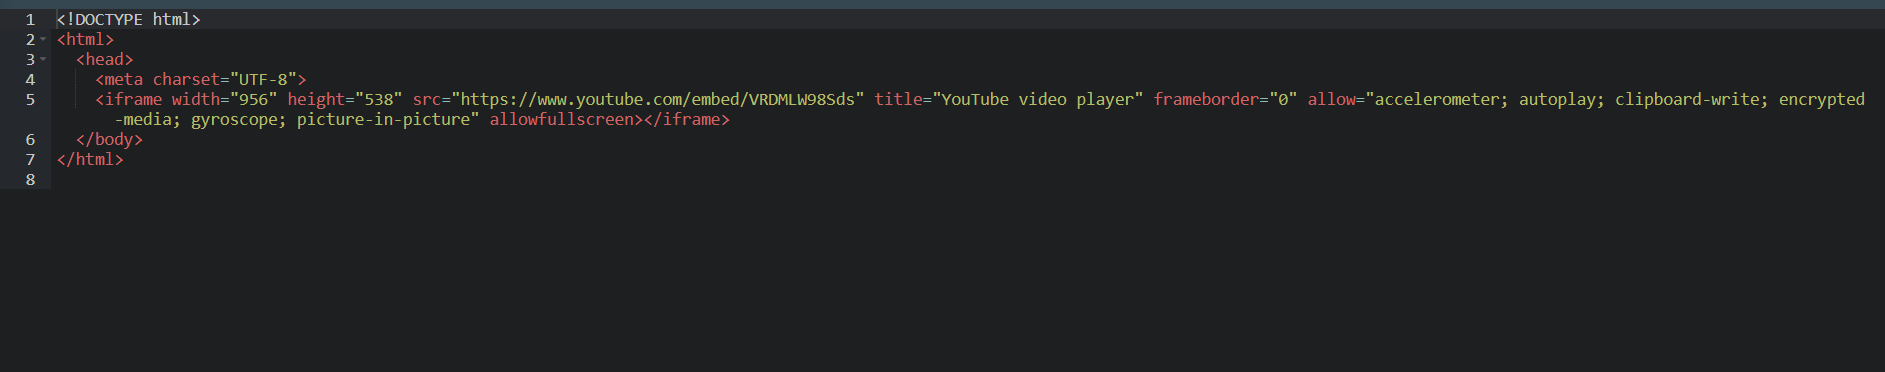Place the cursor on the opening head tag
The height and width of the screenshot is (372, 1885).
point(105,59)
